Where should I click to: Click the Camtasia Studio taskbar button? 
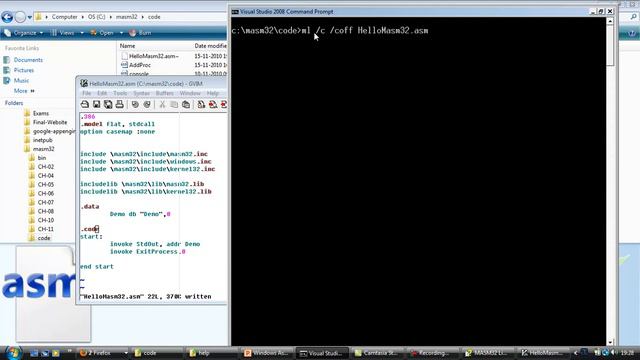pos(378,353)
